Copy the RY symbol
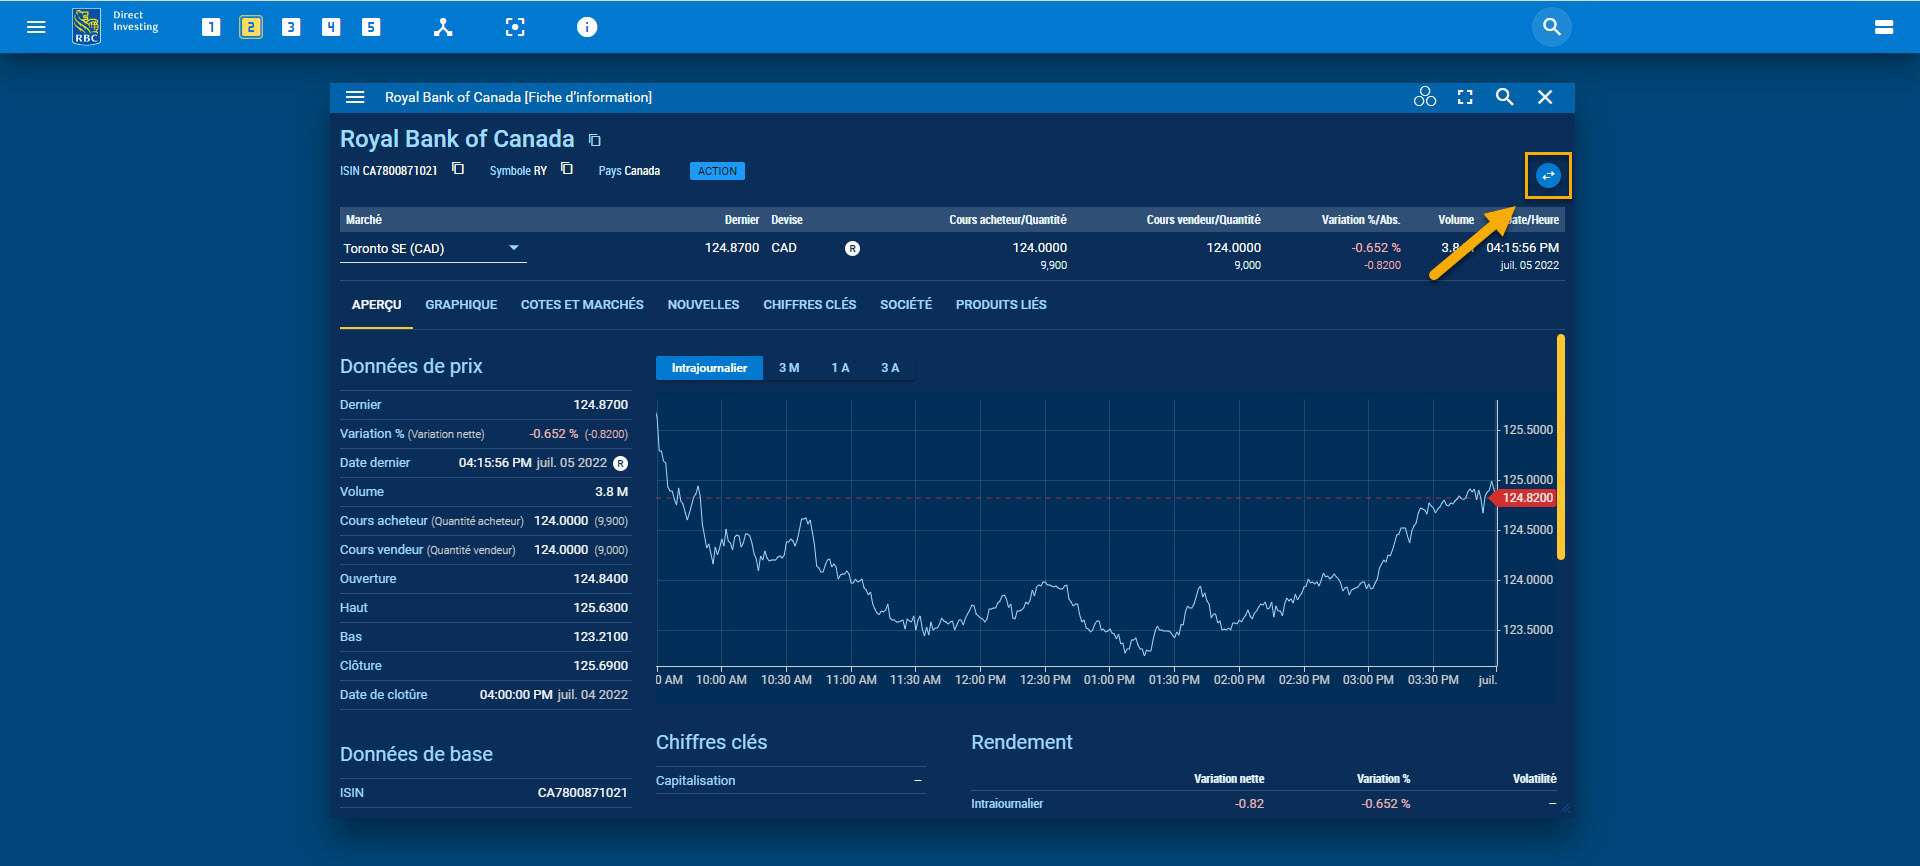This screenshot has height=866, width=1920. (x=567, y=169)
